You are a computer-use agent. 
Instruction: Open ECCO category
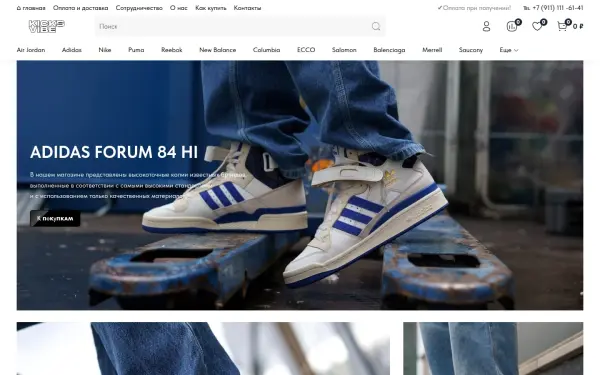coord(306,50)
